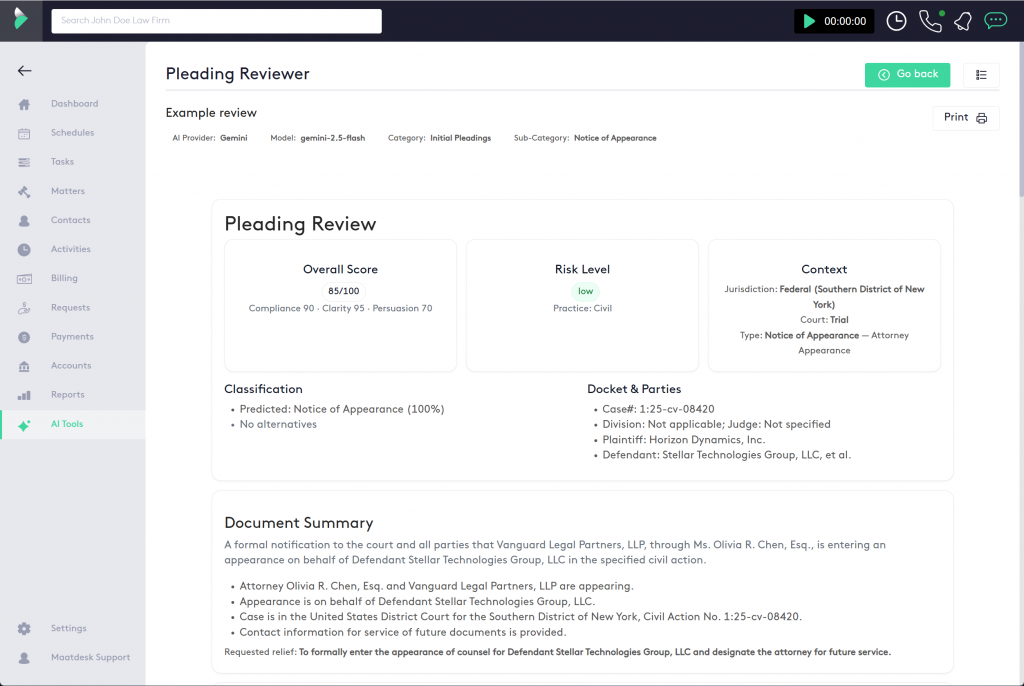The height and width of the screenshot is (686, 1024).
Task: Click the Maatdesk logo icon
Action: click(21, 20)
